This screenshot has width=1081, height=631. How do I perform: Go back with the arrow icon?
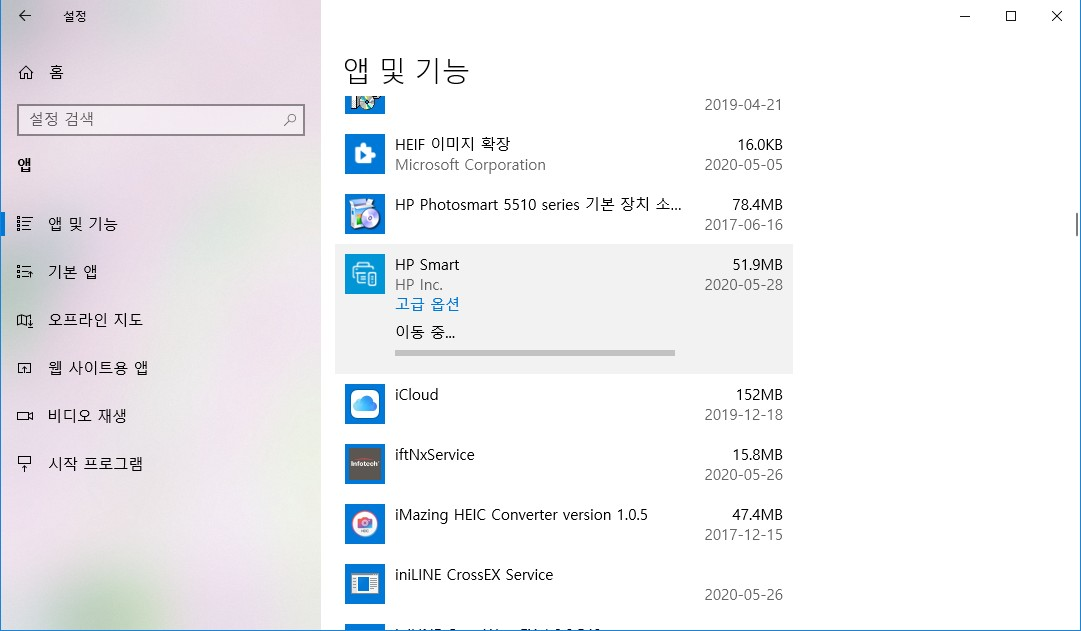pos(25,16)
